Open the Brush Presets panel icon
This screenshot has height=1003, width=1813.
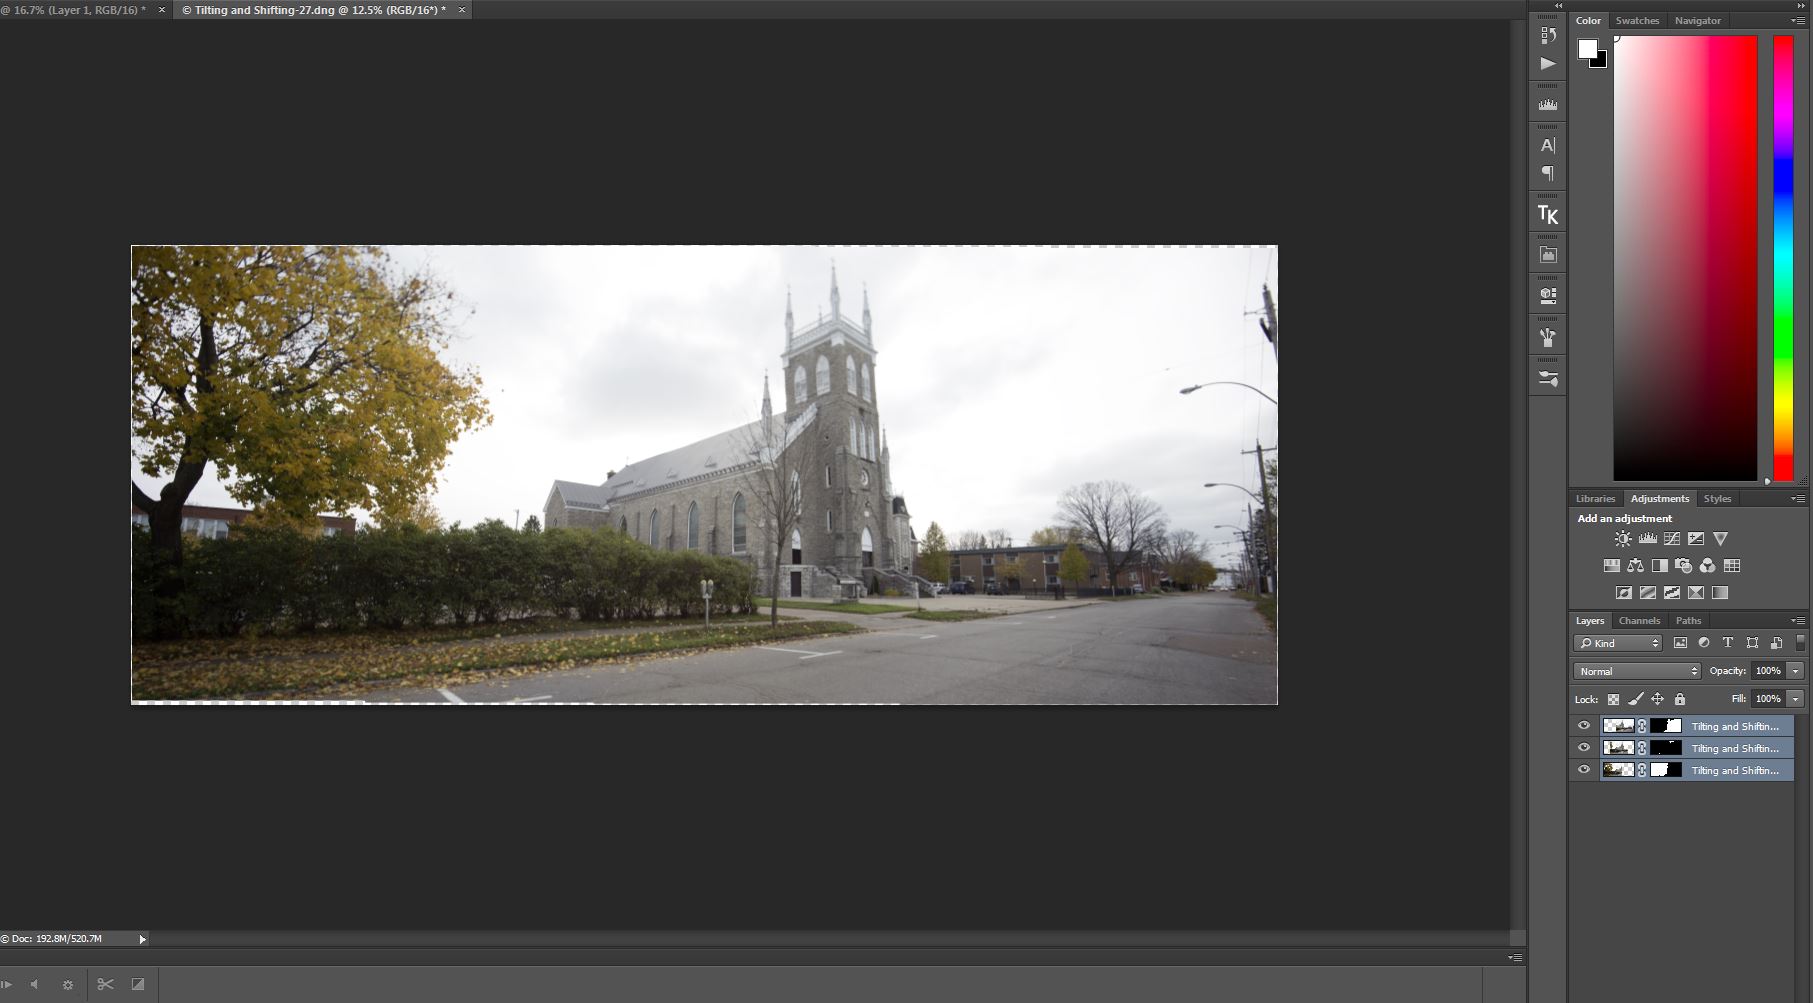pyautogui.click(x=1548, y=337)
